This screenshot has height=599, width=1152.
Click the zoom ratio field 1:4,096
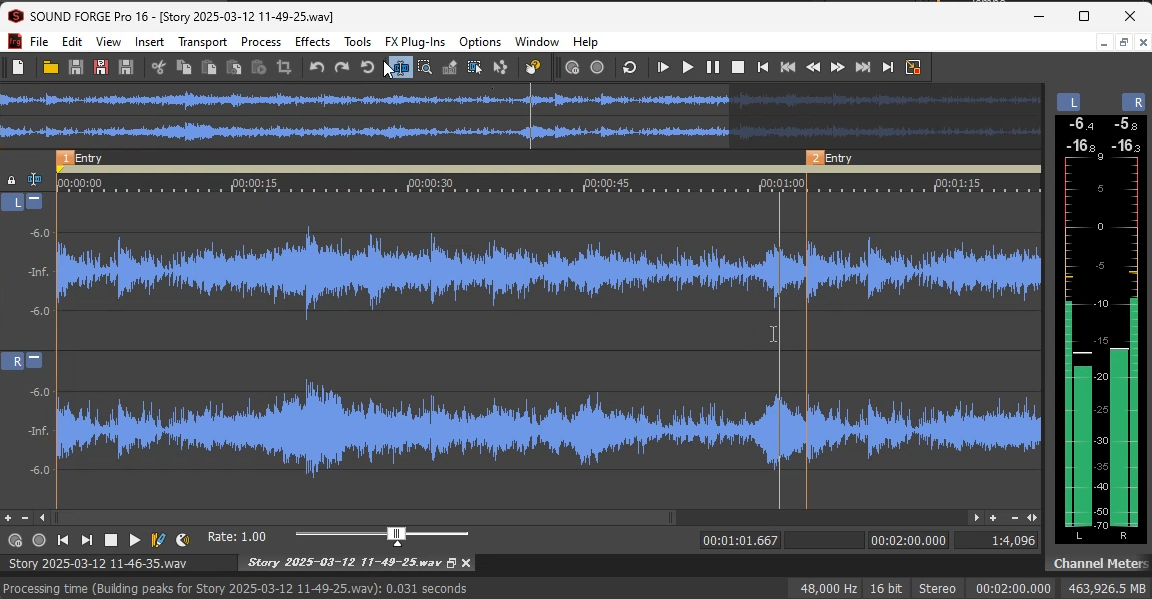tap(997, 541)
